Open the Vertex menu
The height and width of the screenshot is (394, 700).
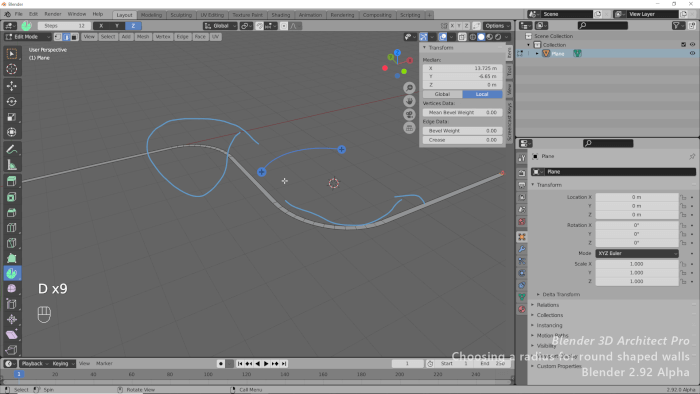(x=162, y=37)
